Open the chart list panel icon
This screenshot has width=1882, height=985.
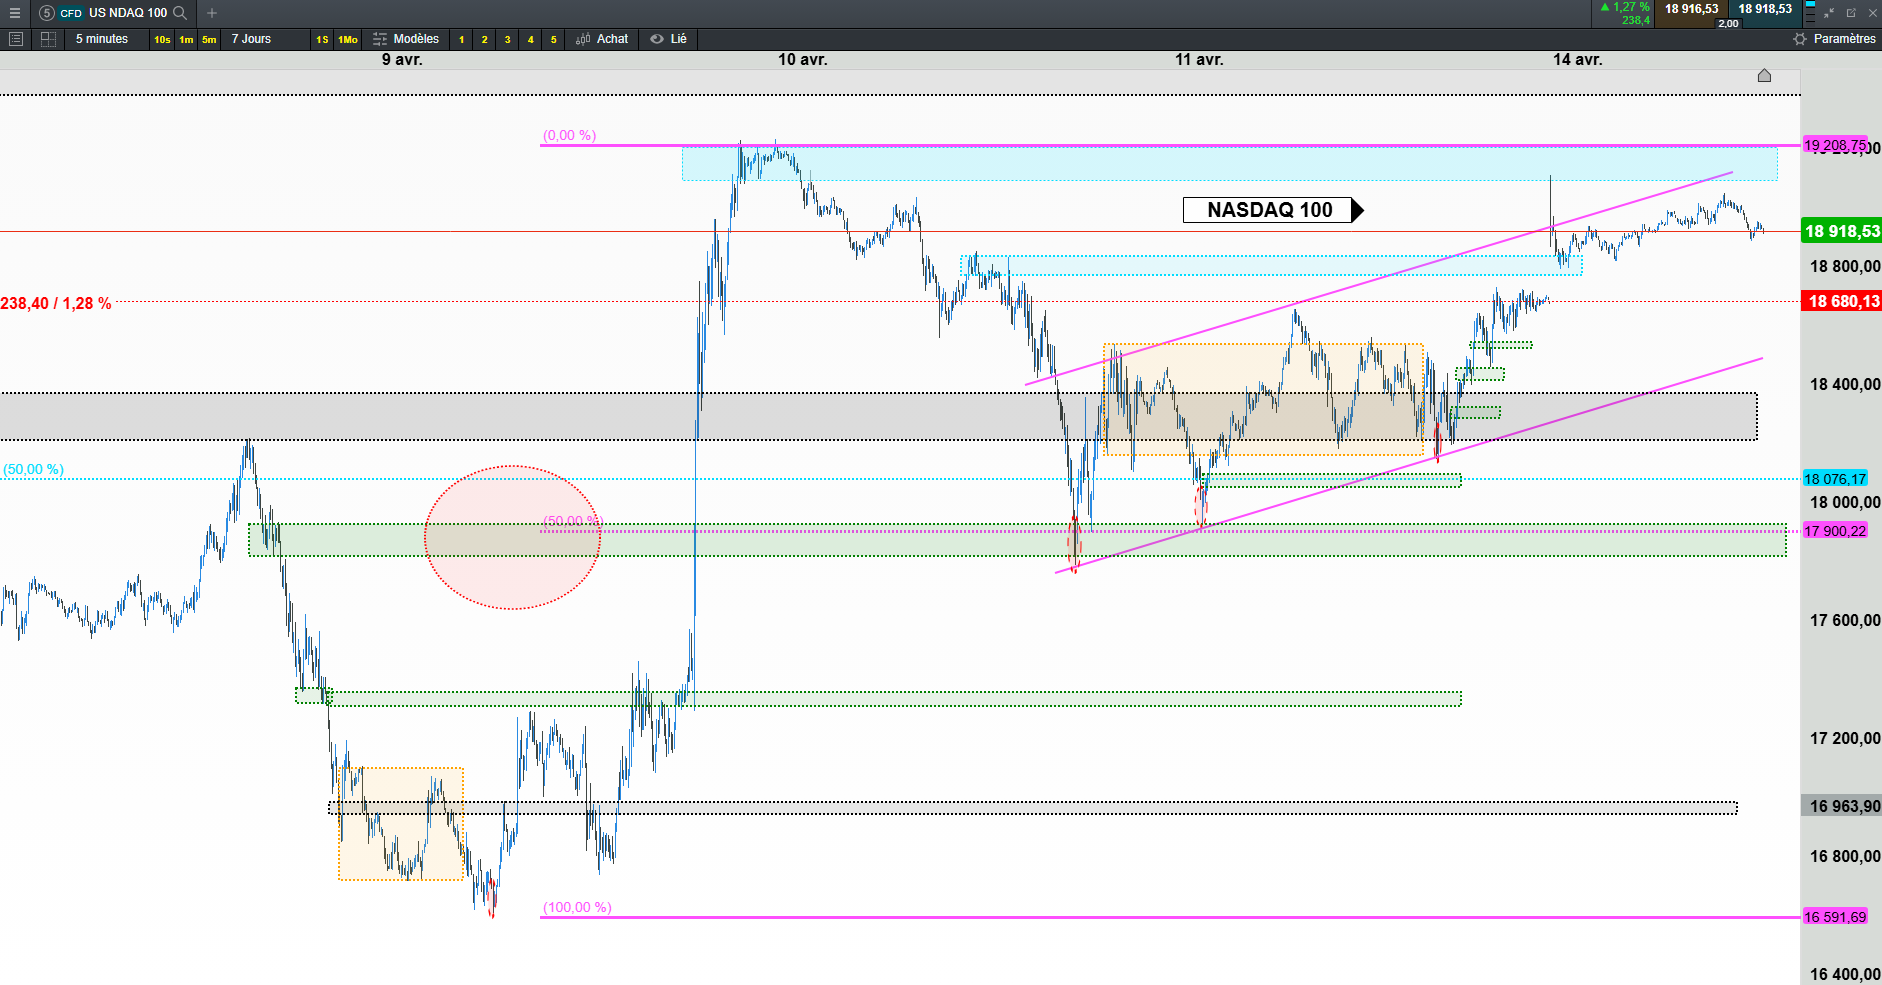tap(15, 39)
